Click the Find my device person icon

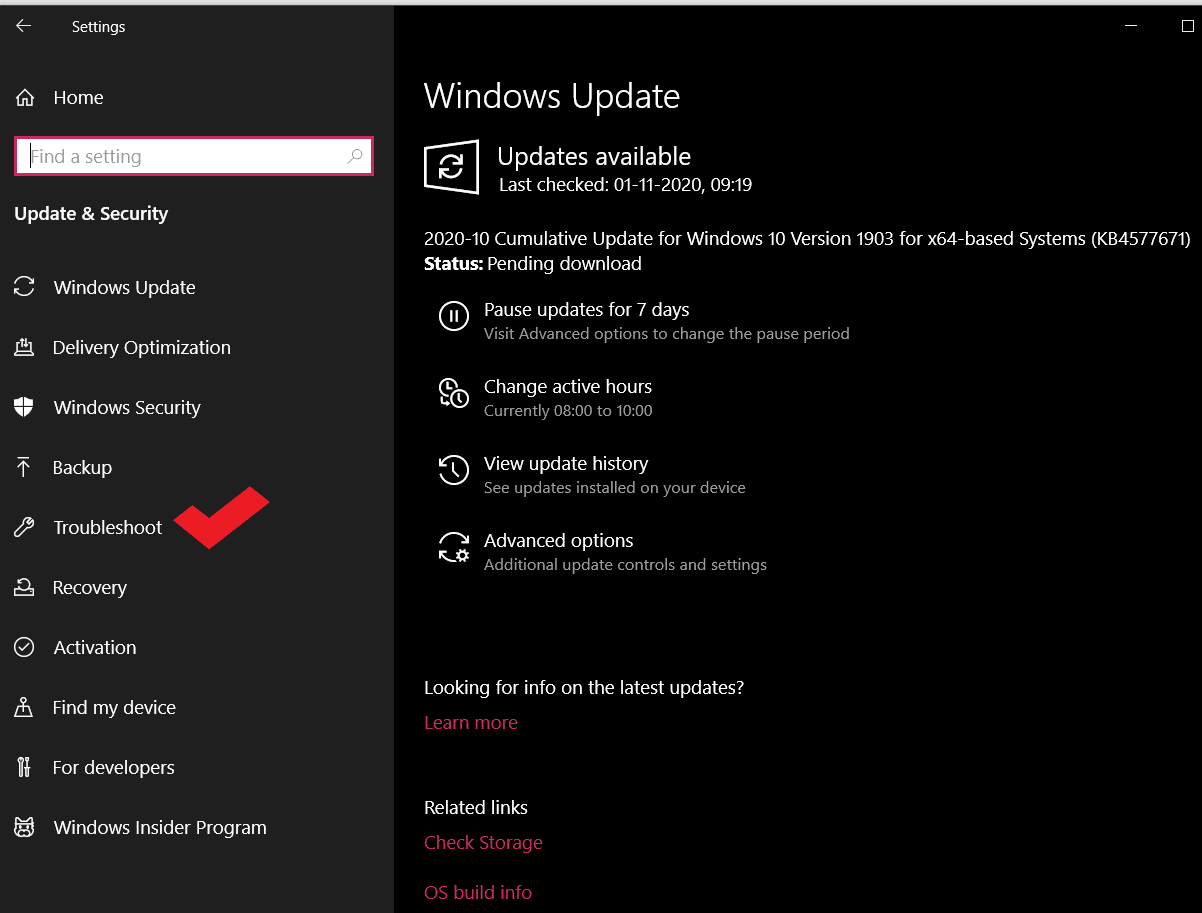coord(24,707)
